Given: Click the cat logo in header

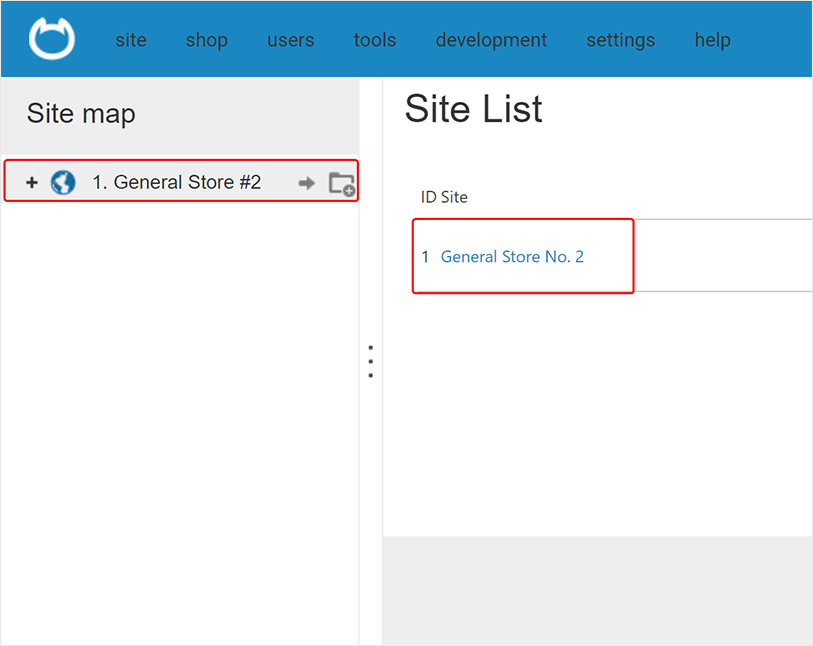Looking at the screenshot, I should tap(52, 39).
